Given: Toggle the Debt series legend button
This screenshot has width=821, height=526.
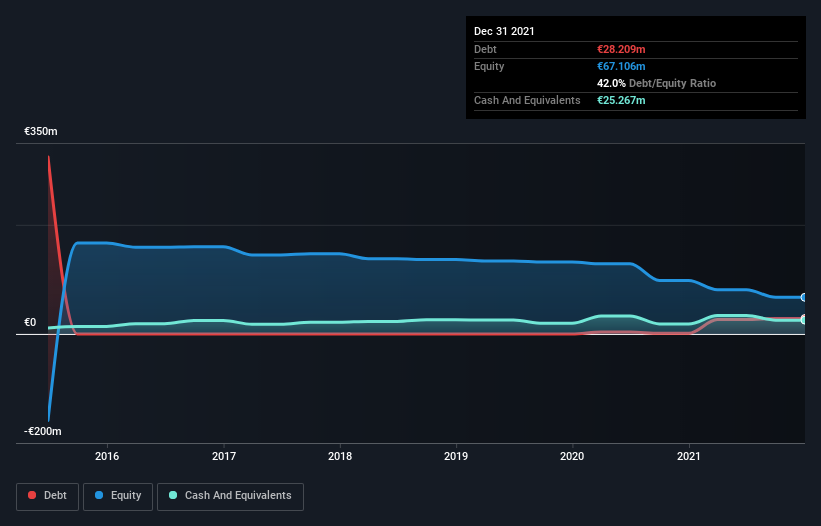Looking at the screenshot, I should pos(47,496).
